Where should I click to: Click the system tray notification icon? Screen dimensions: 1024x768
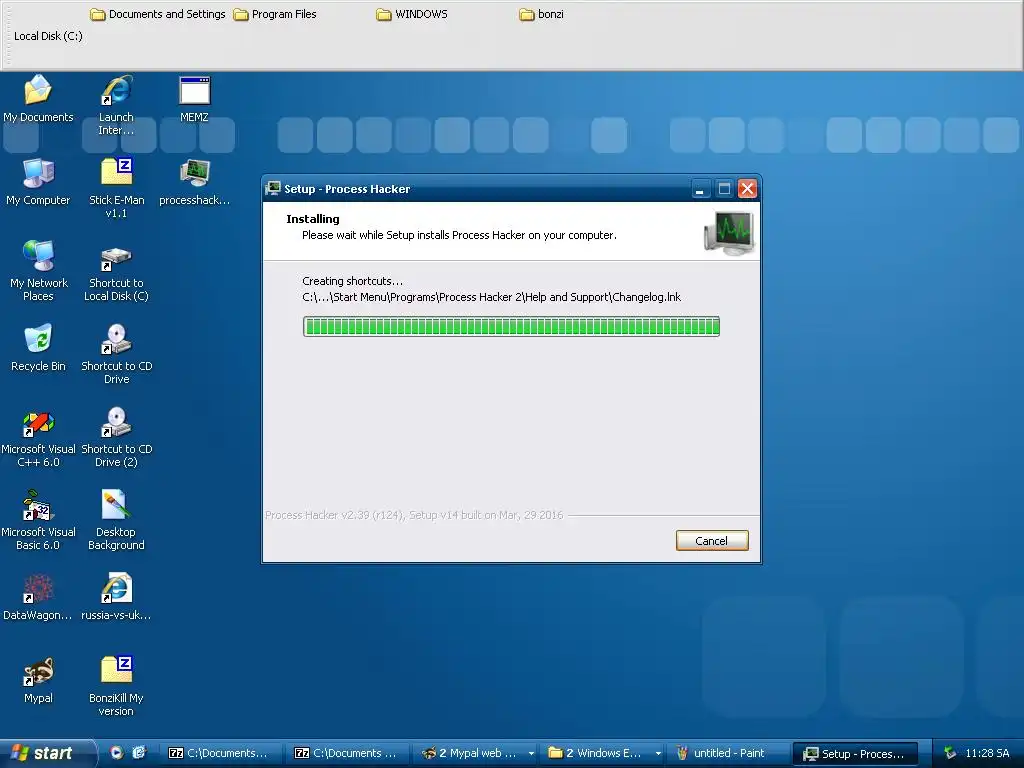(x=950, y=753)
